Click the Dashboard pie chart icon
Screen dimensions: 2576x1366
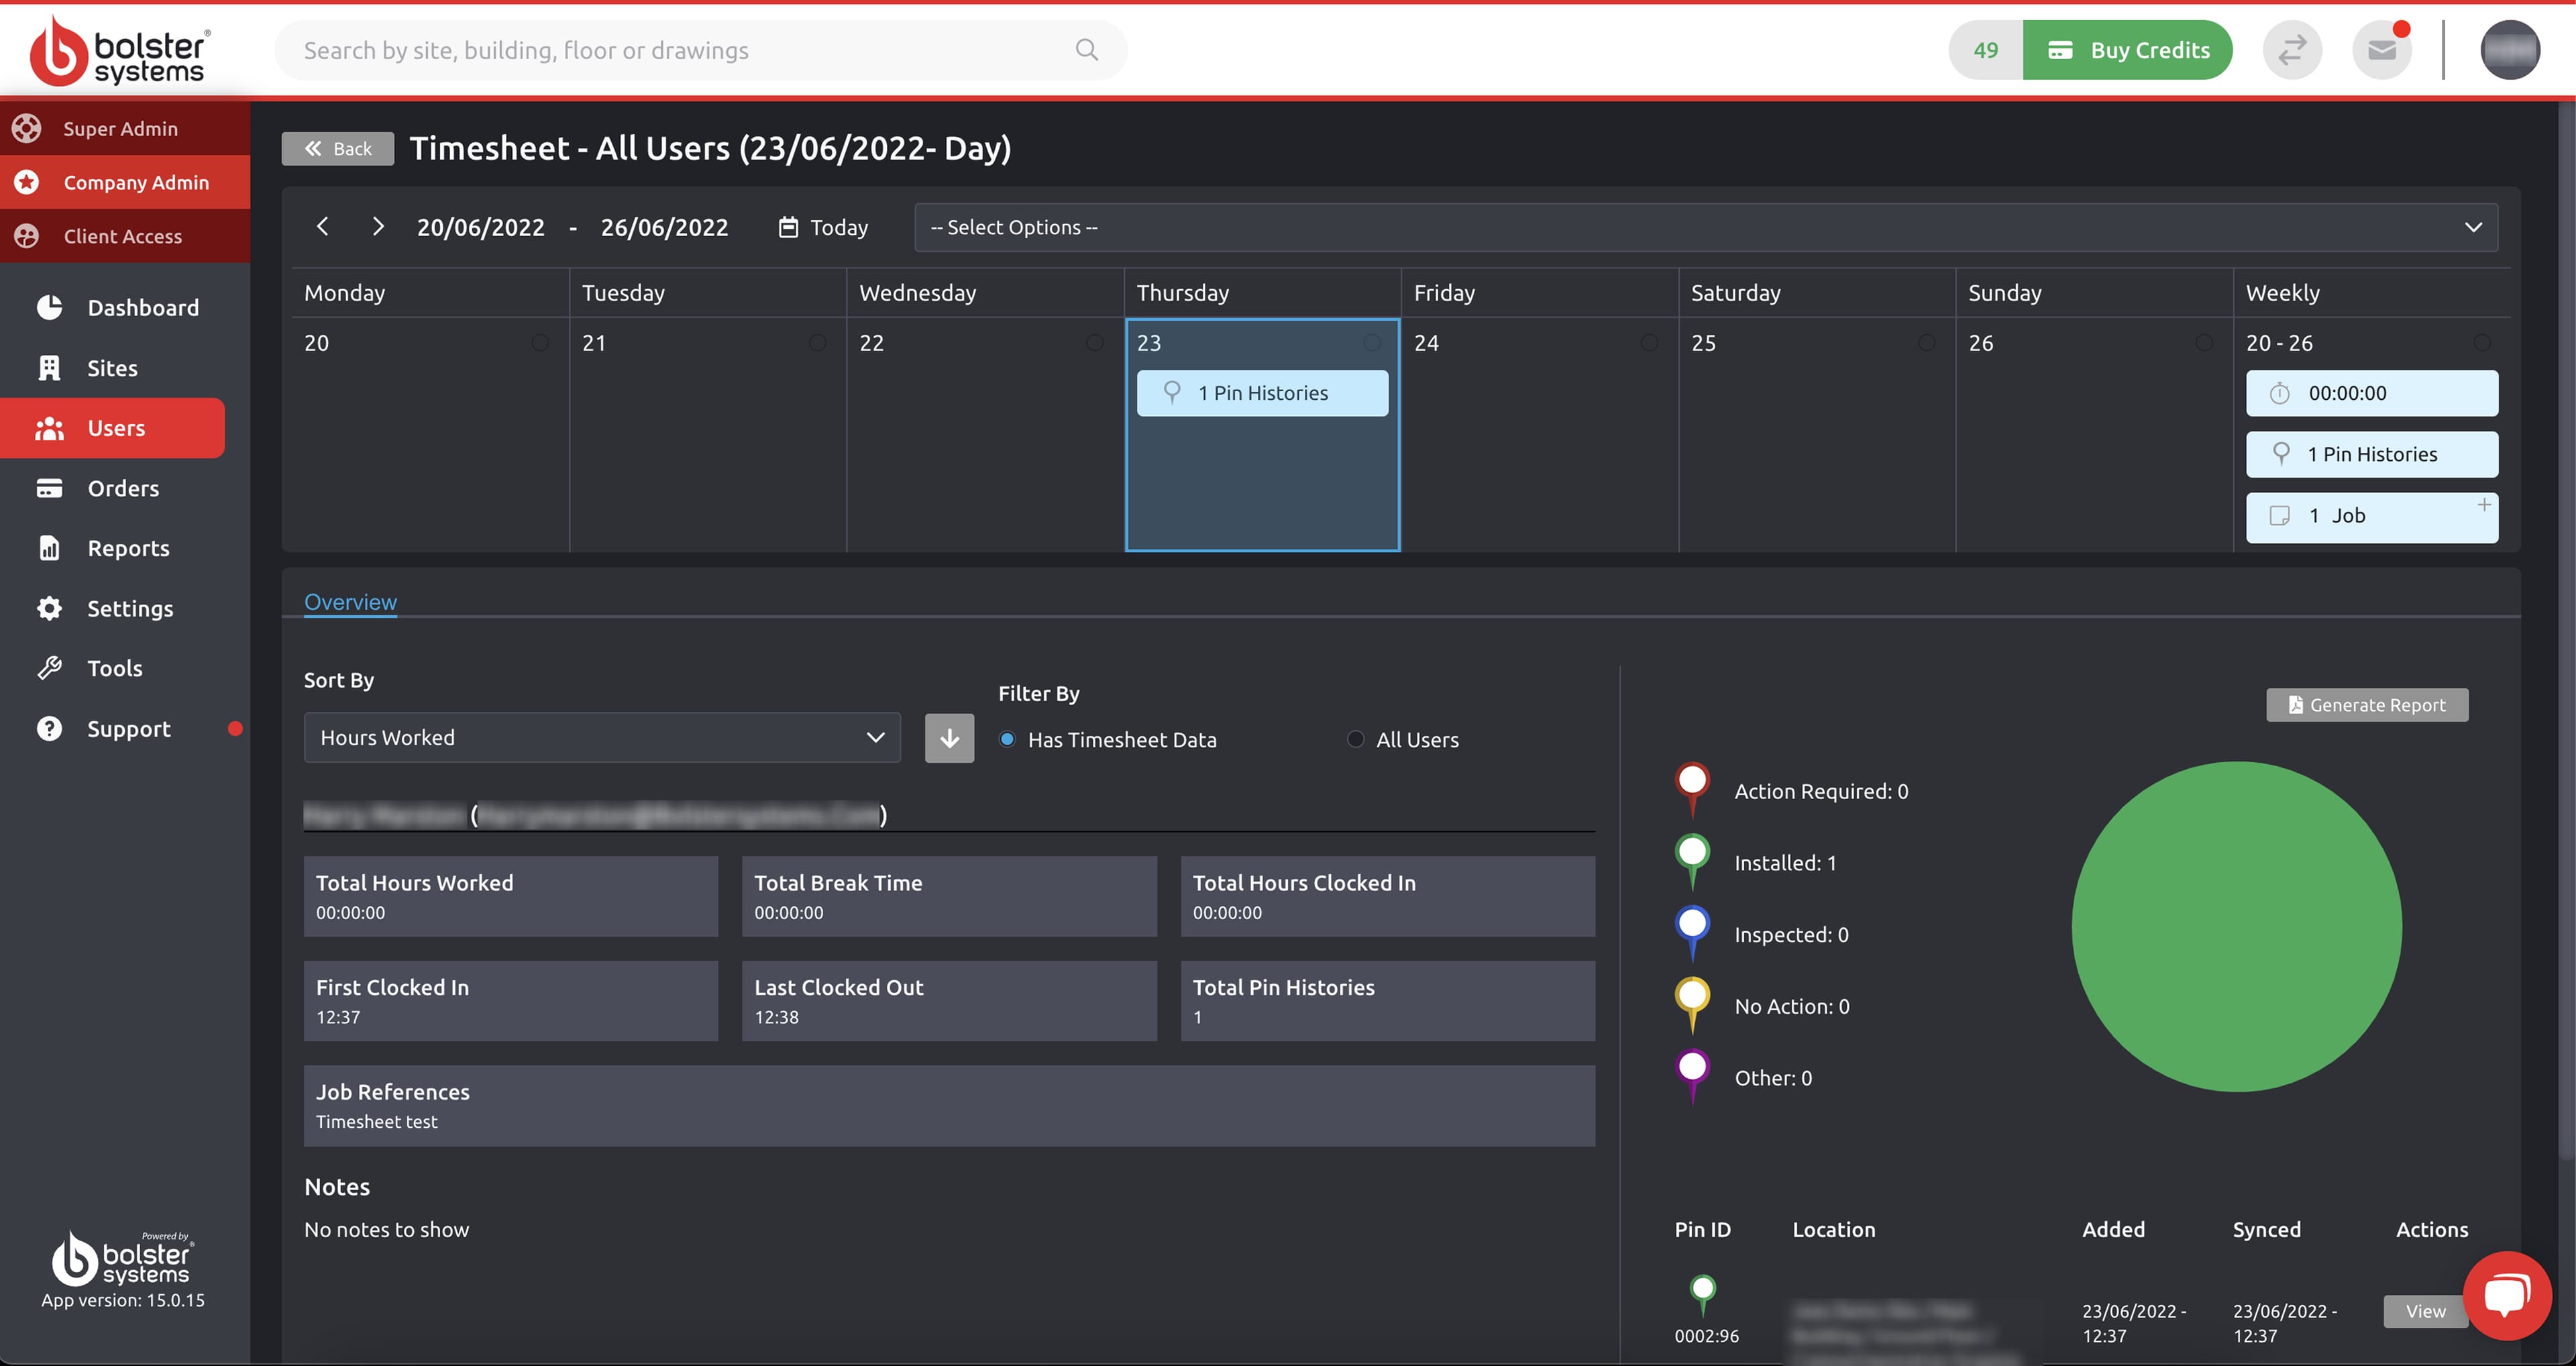[49, 307]
